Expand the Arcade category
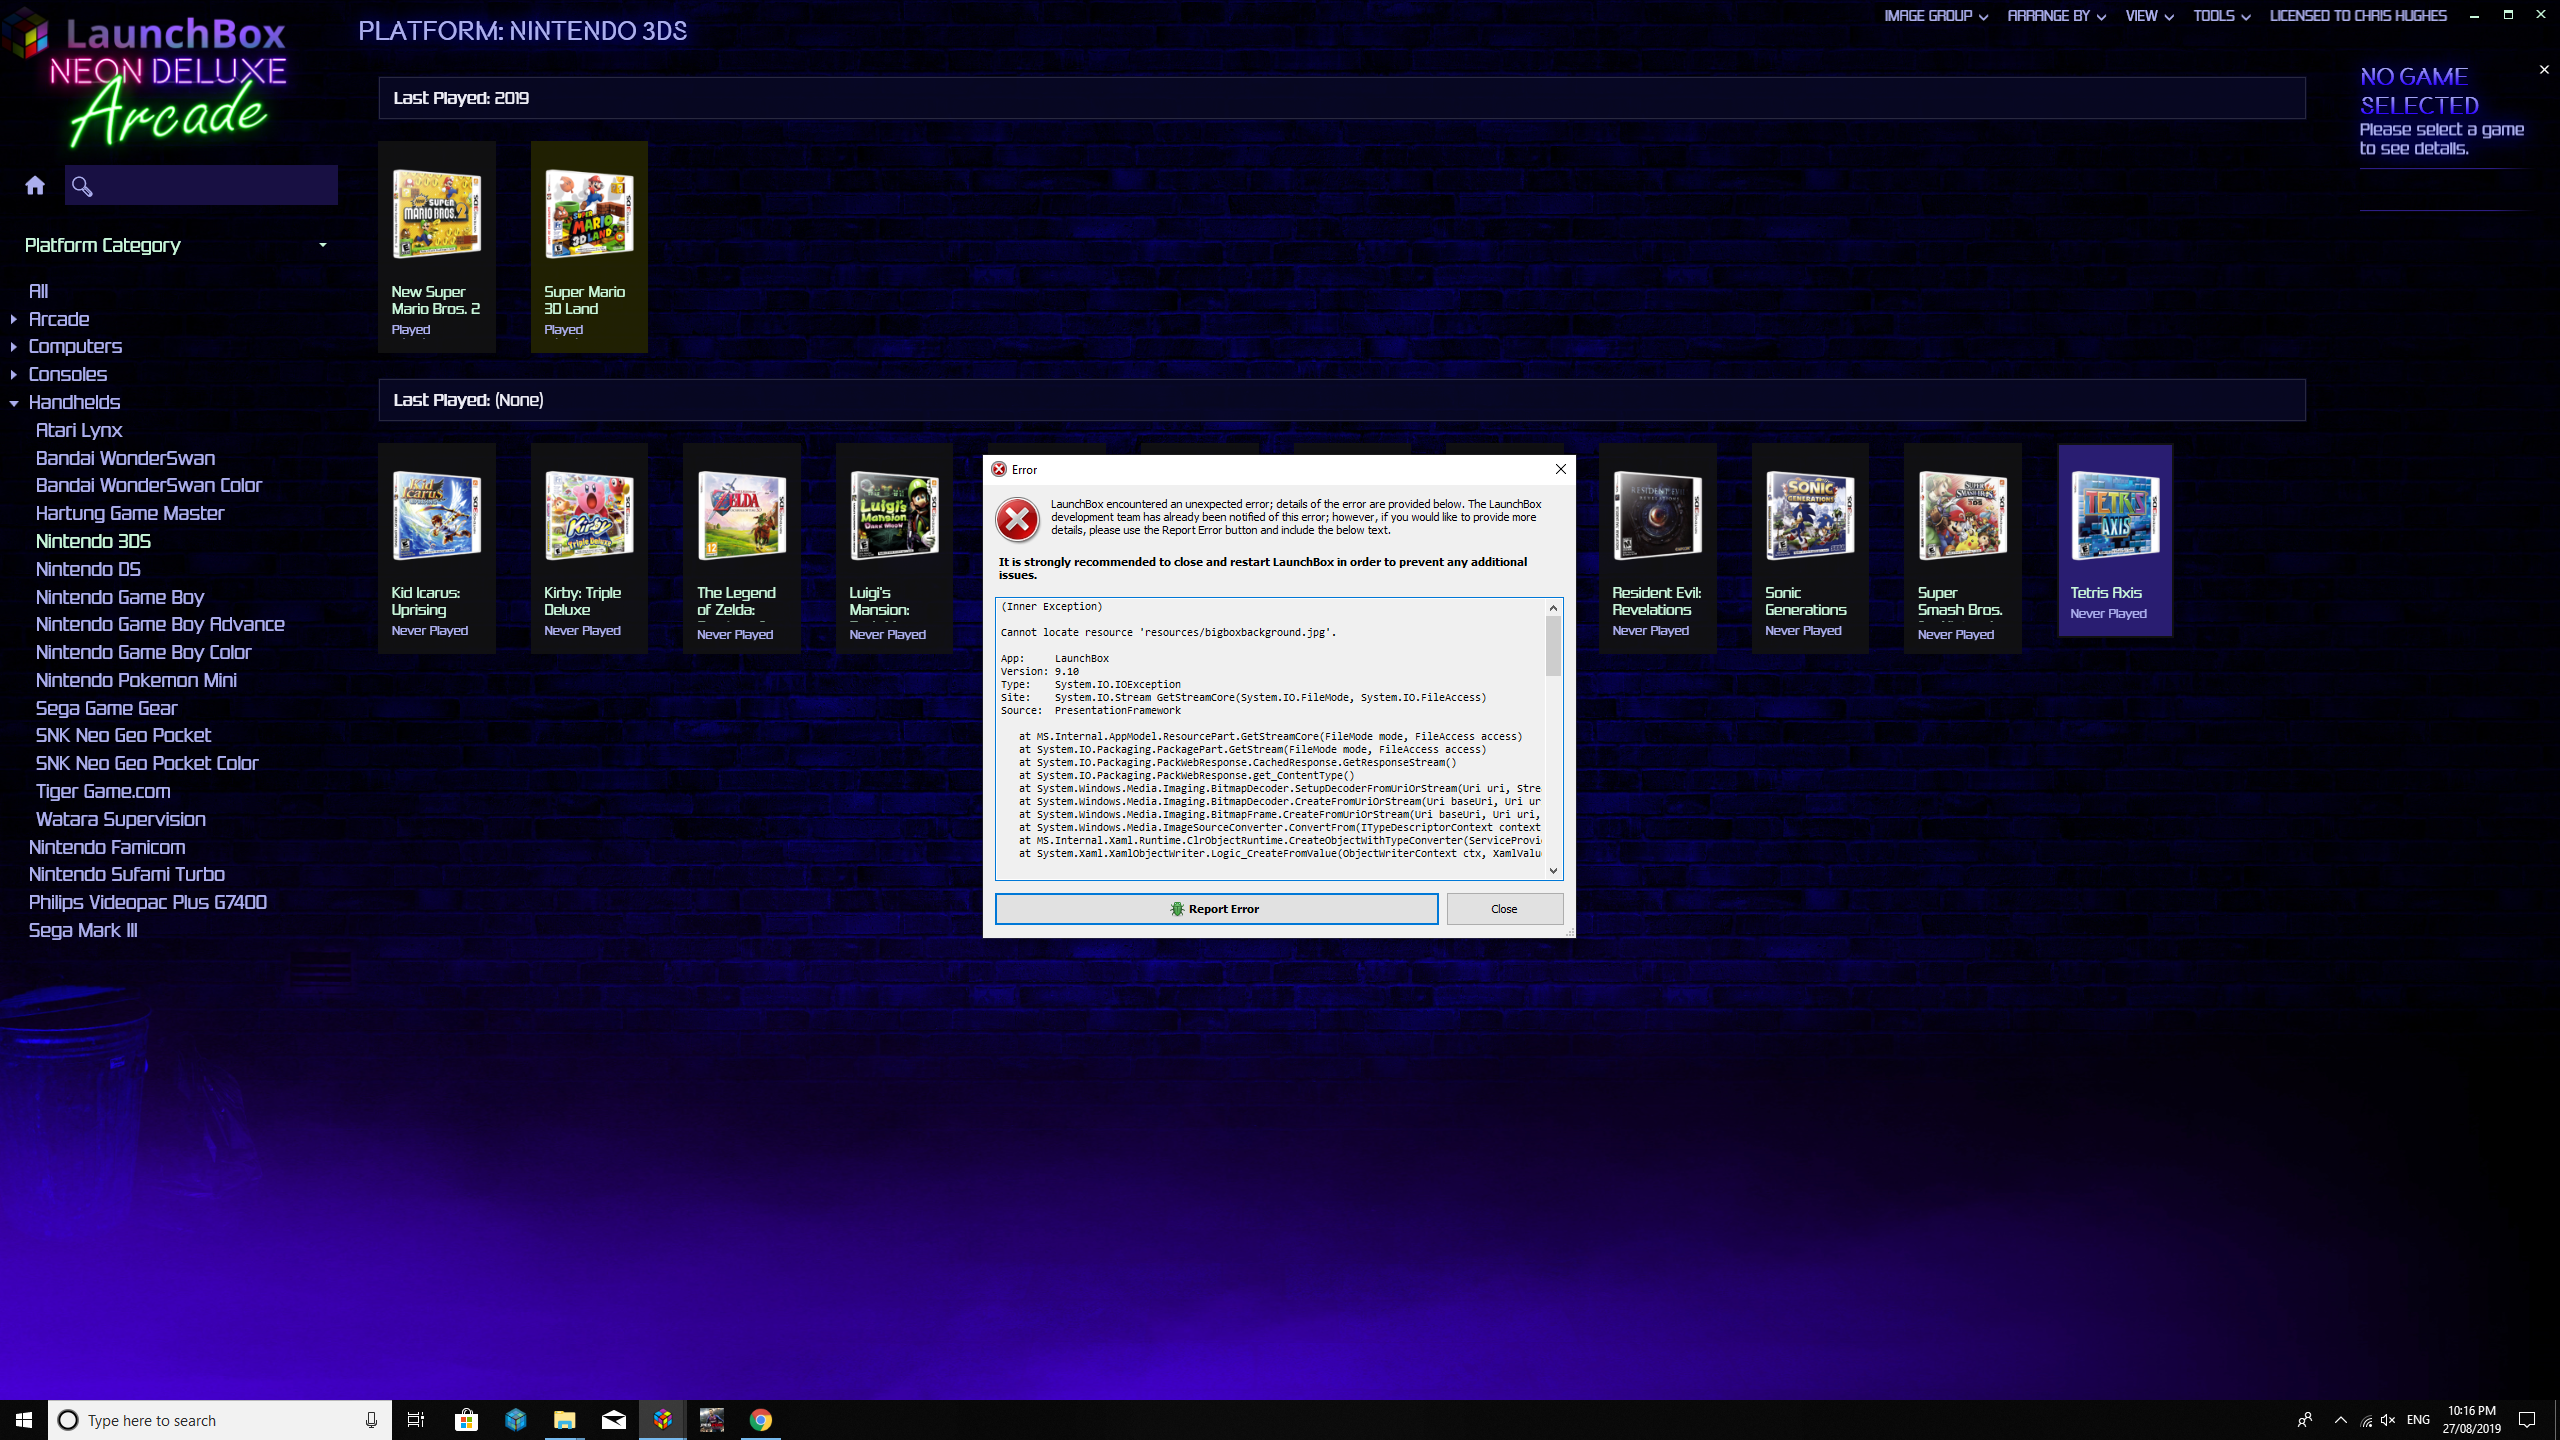The width and height of the screenshot is (2560, 1440). pos(13,319)
